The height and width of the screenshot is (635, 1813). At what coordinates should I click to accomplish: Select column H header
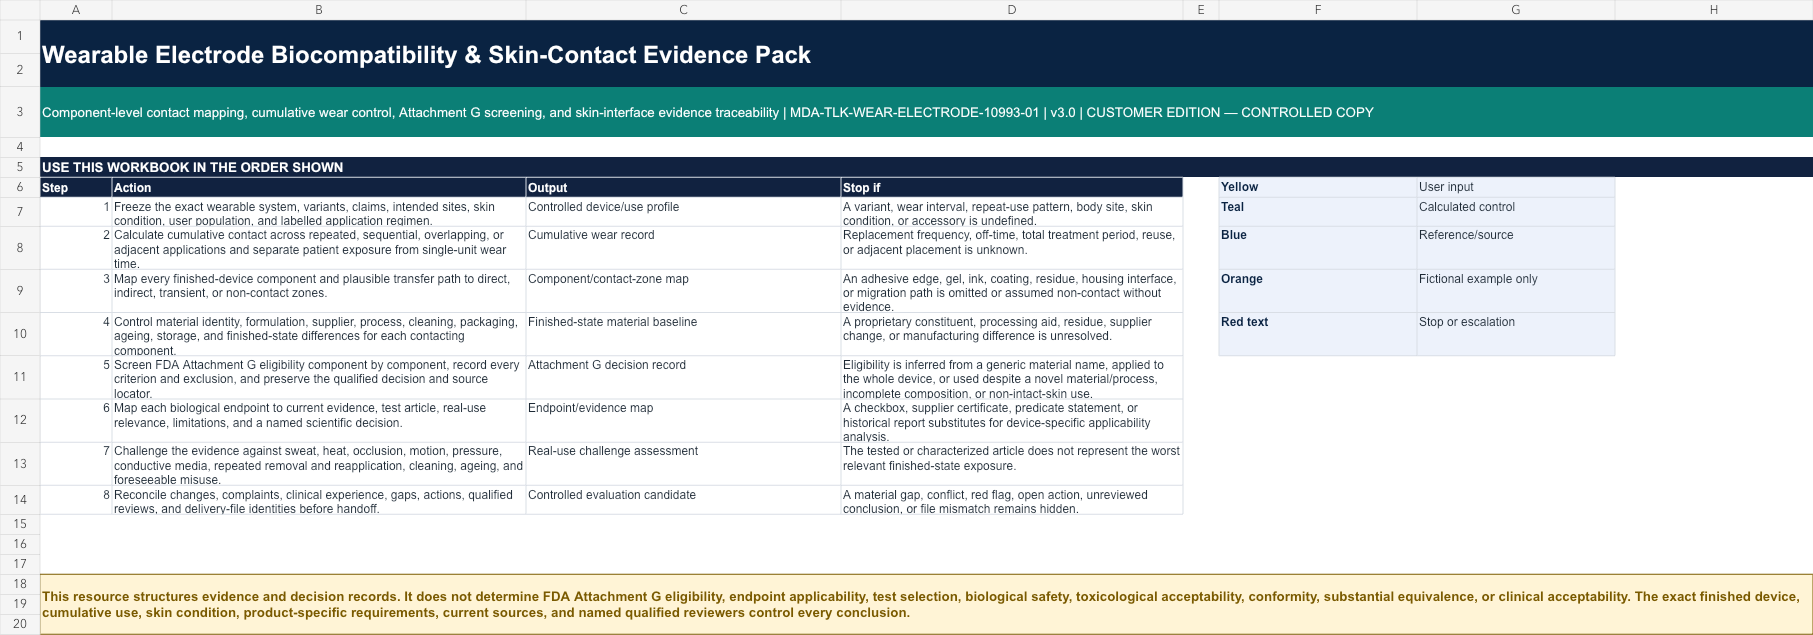1714,9
